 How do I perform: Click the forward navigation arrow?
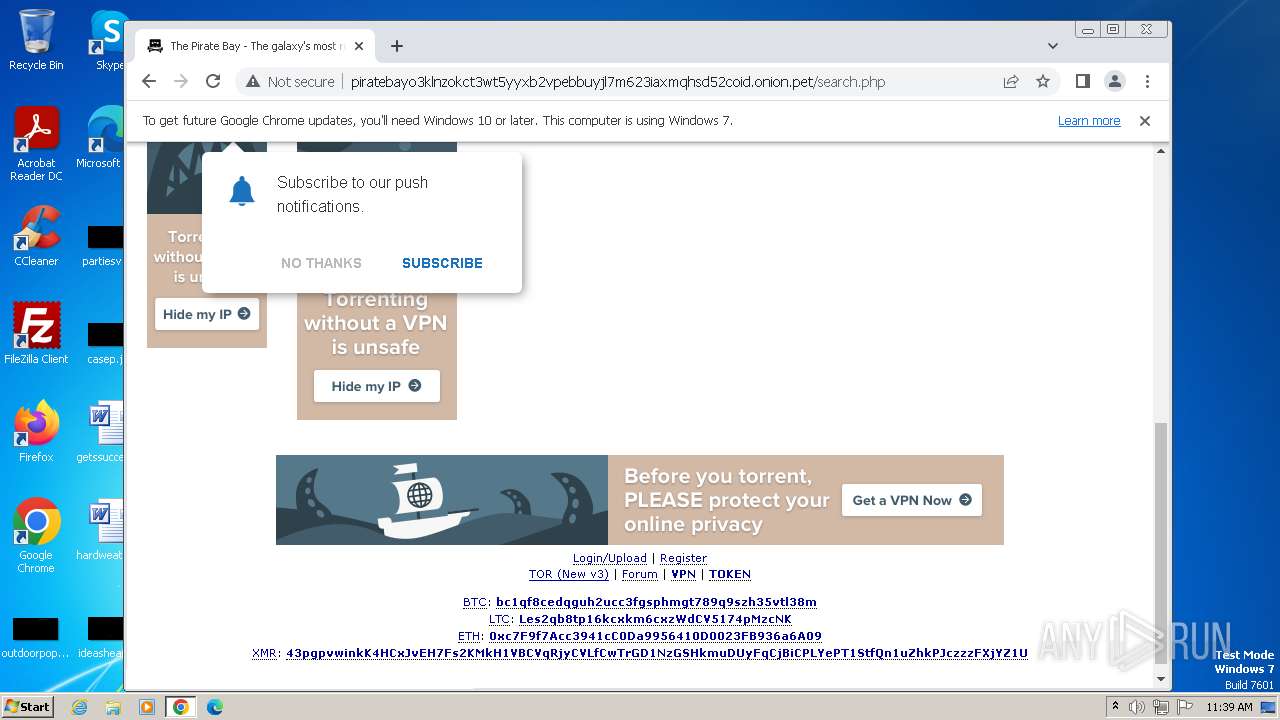pos(181,82)
